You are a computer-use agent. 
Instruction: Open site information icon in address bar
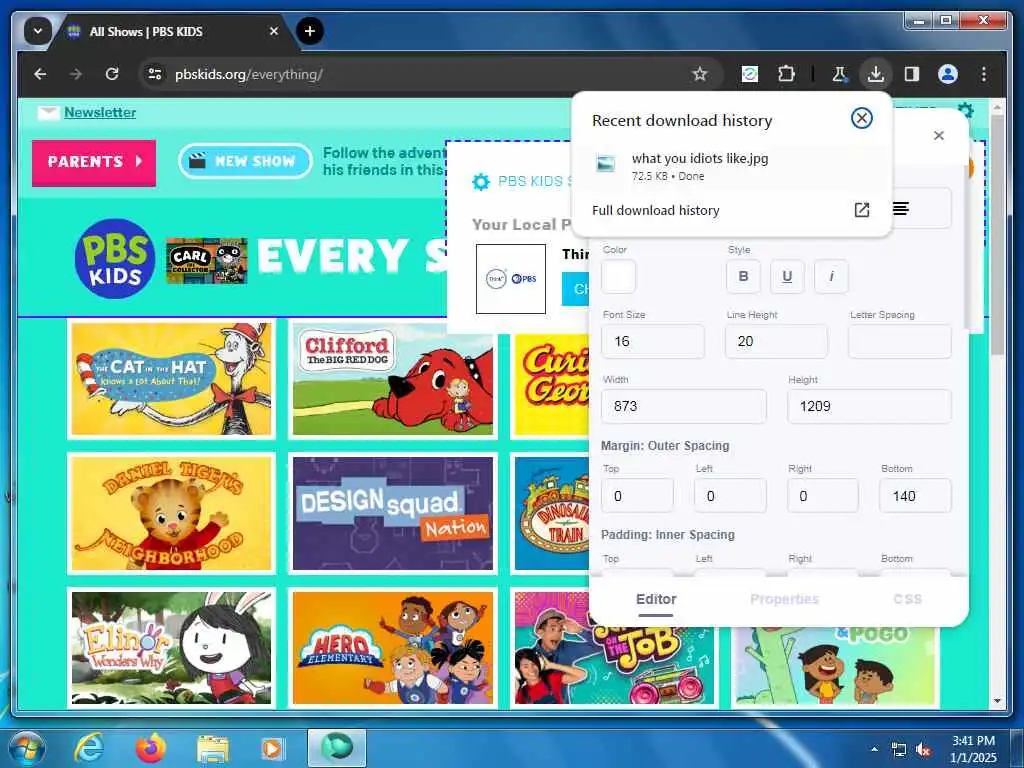(155, 74)
